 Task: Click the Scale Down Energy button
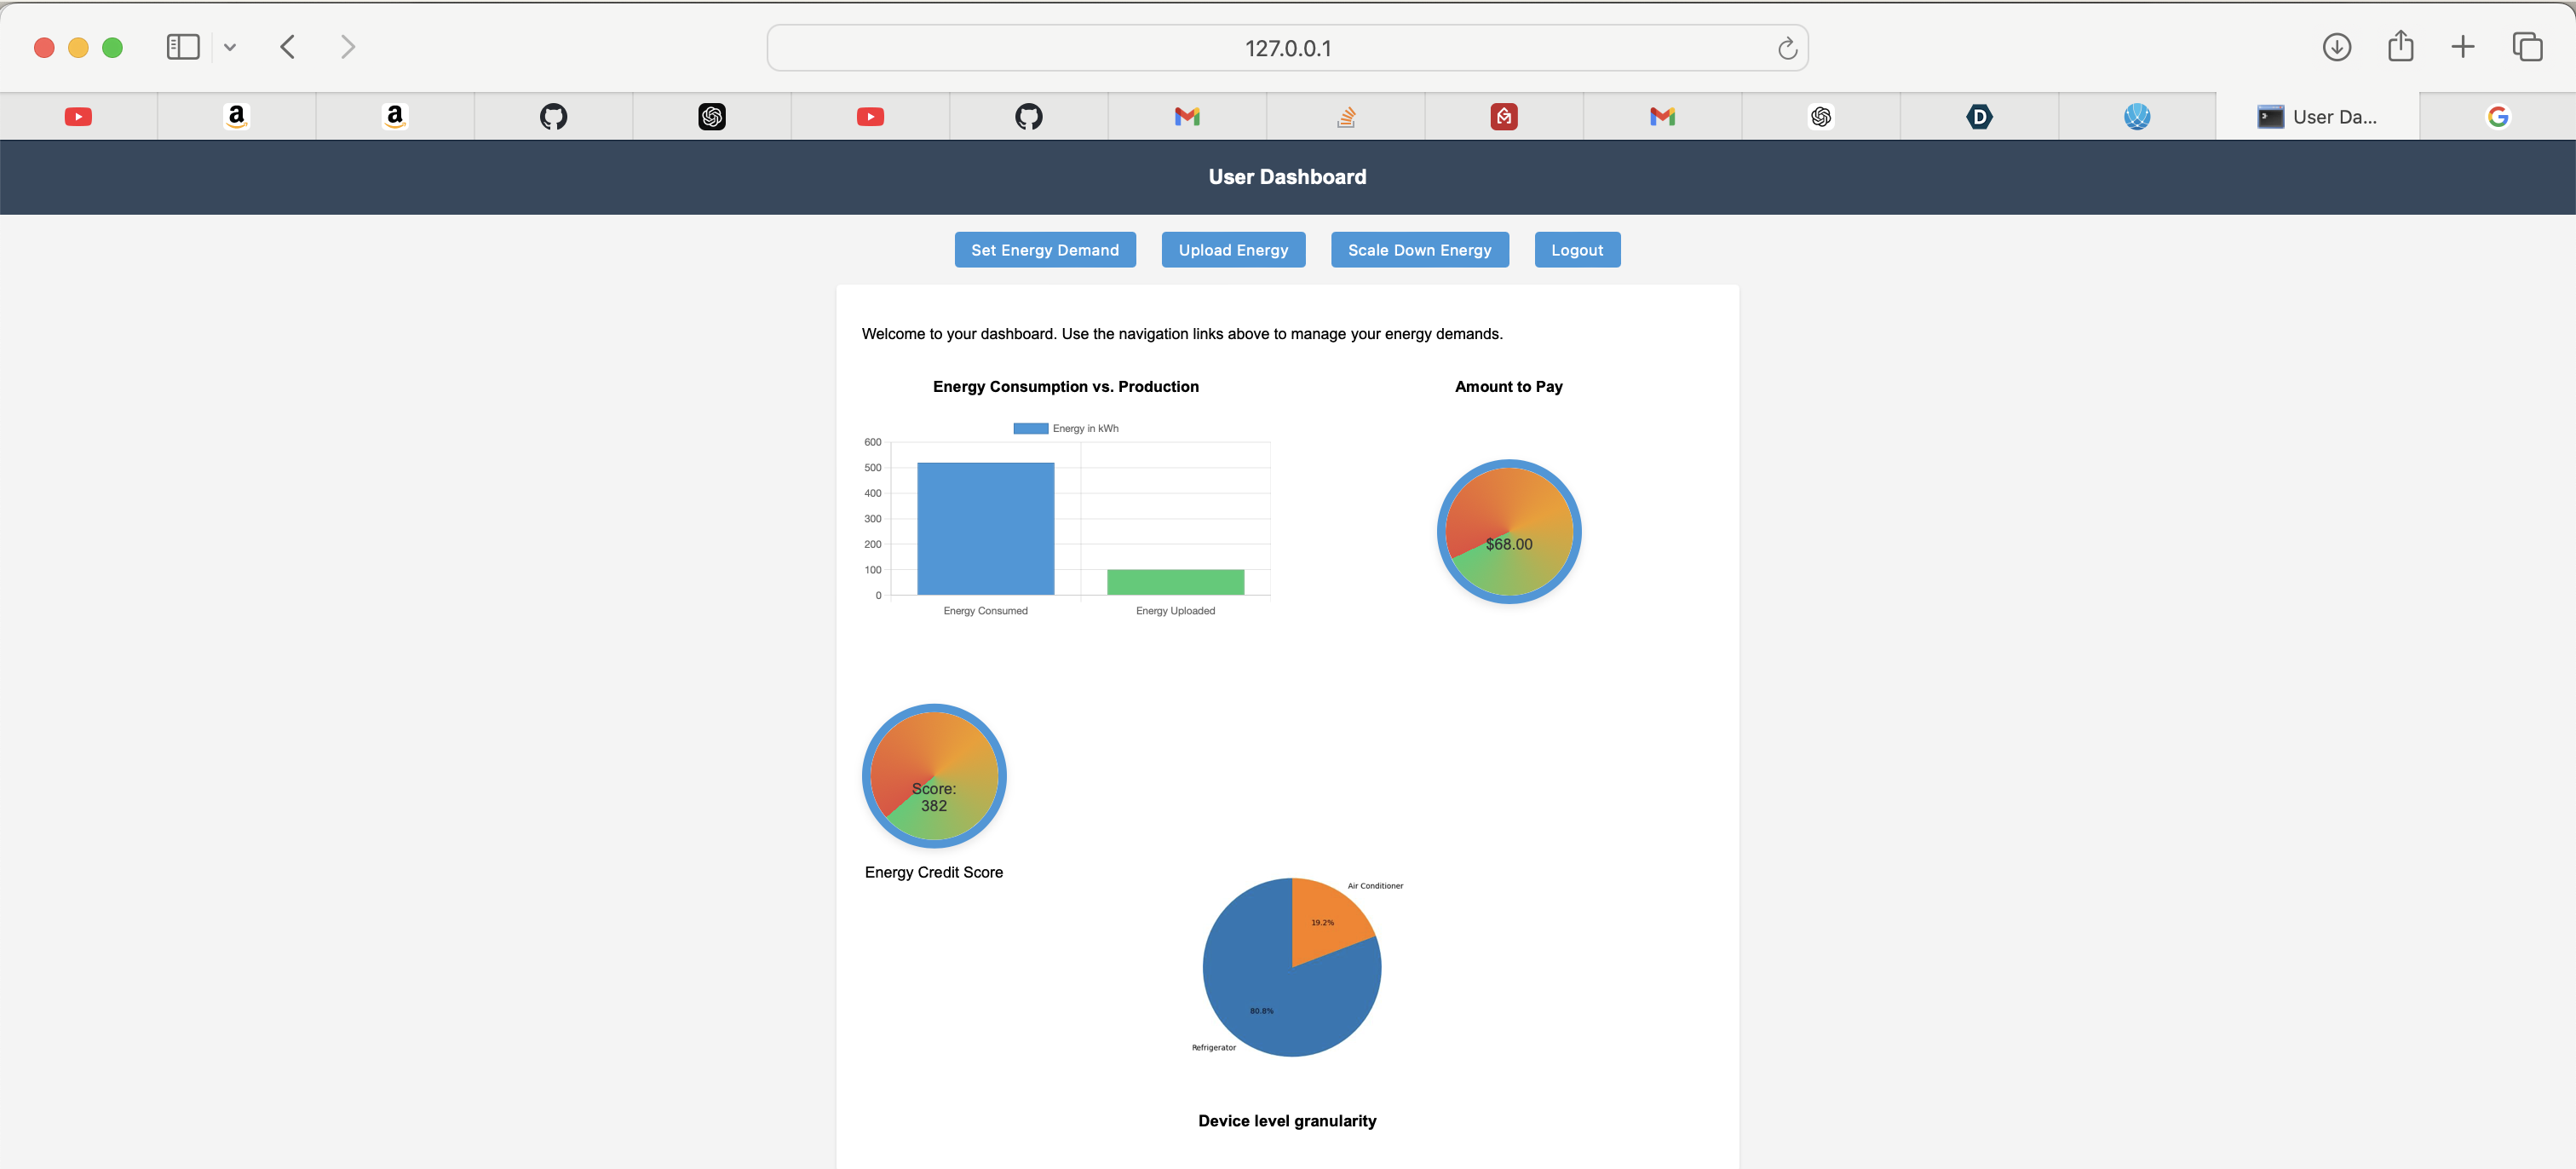coord(1418,250)
